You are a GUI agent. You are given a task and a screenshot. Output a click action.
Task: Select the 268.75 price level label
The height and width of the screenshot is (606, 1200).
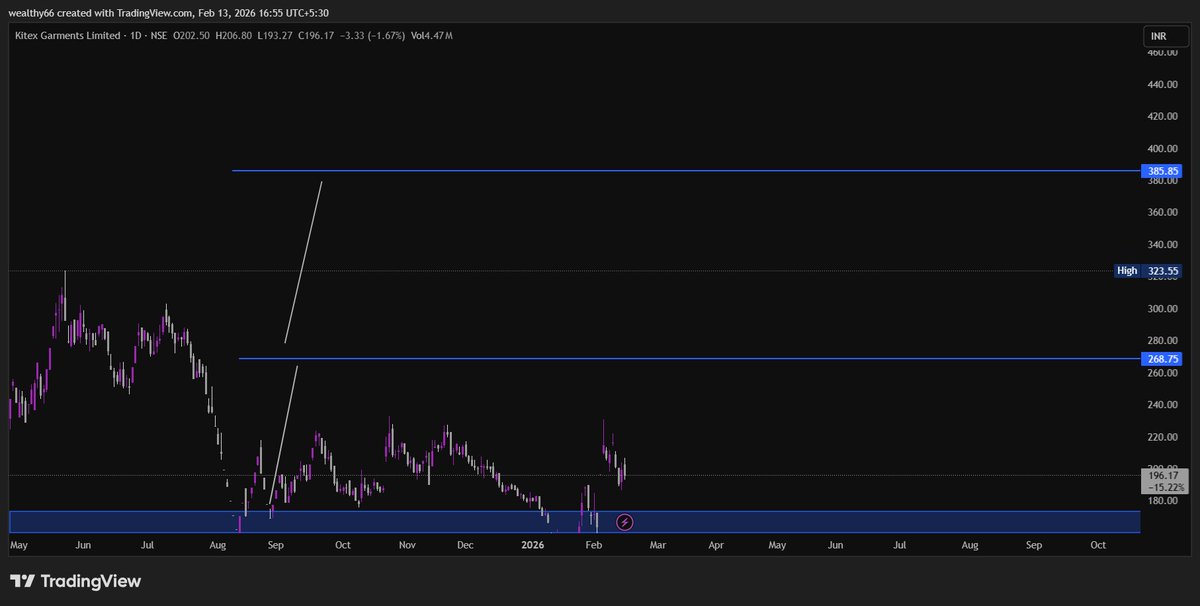[x=1161, y=358]
